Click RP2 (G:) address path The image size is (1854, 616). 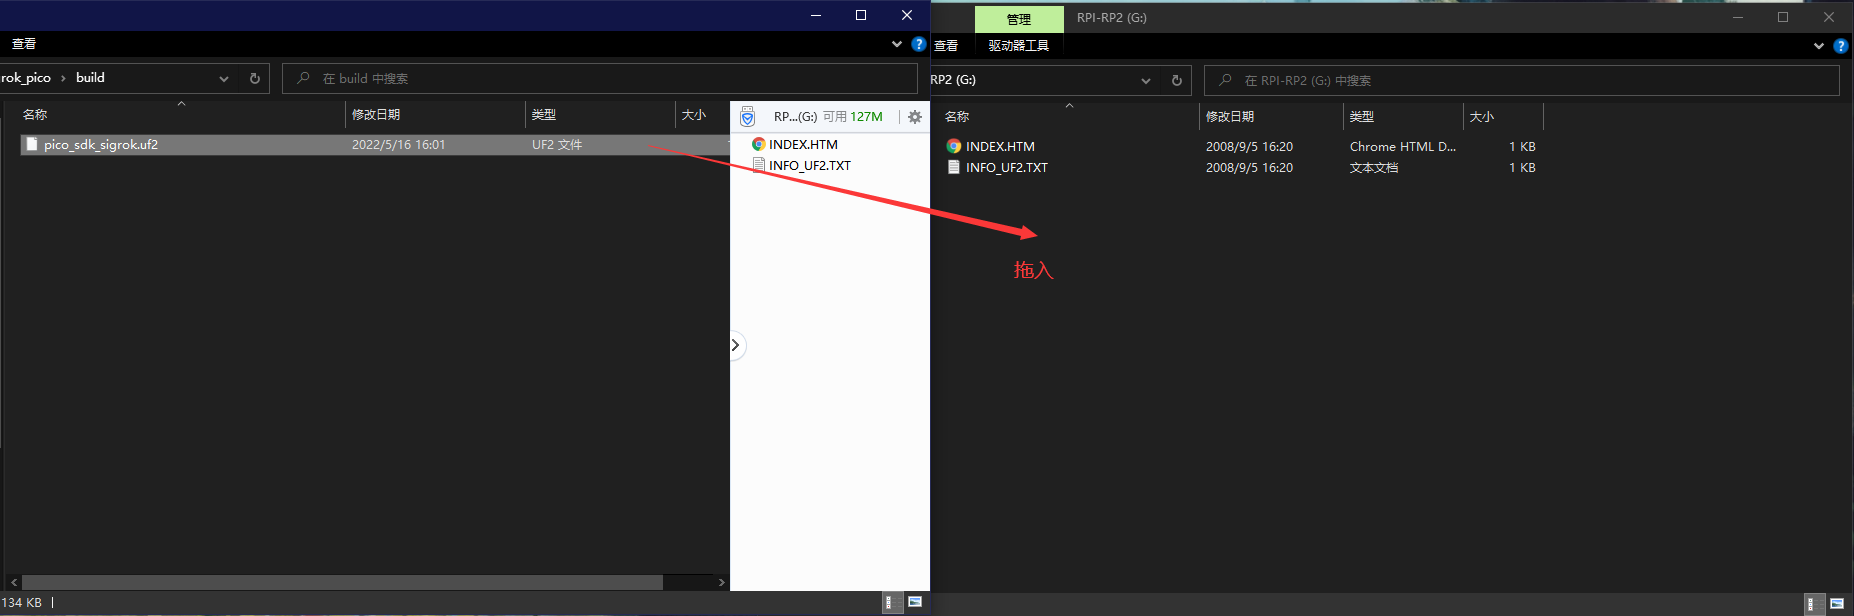[953, 80]
